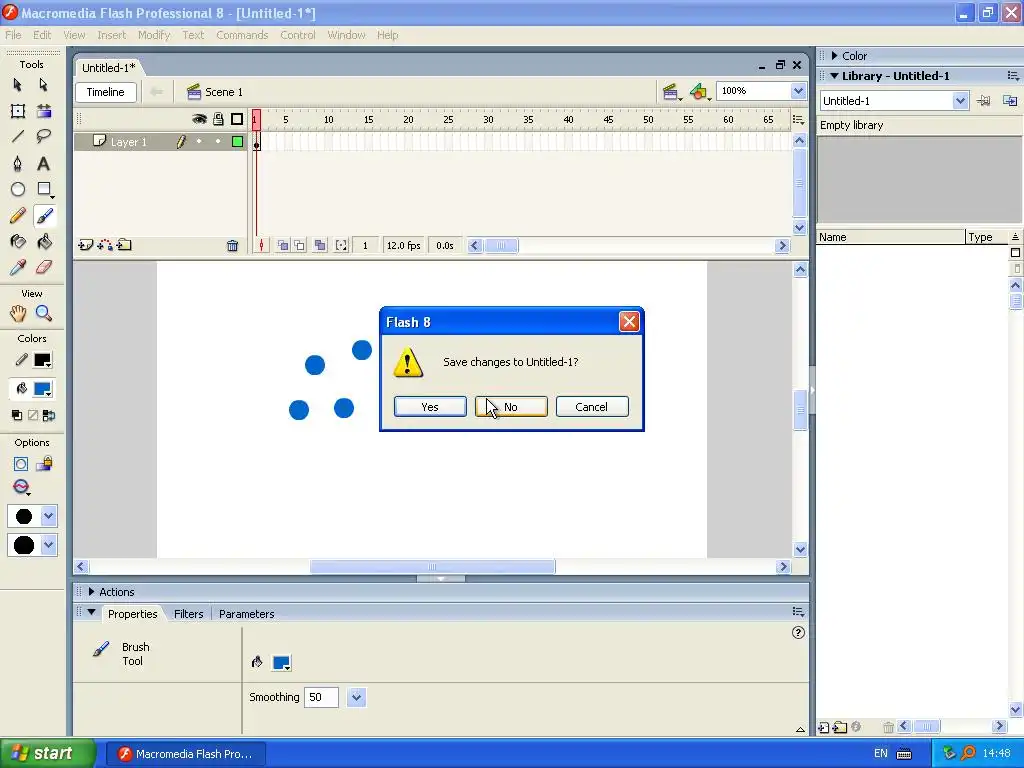Select the Brush tool in Tools panel

coord(44,216)
